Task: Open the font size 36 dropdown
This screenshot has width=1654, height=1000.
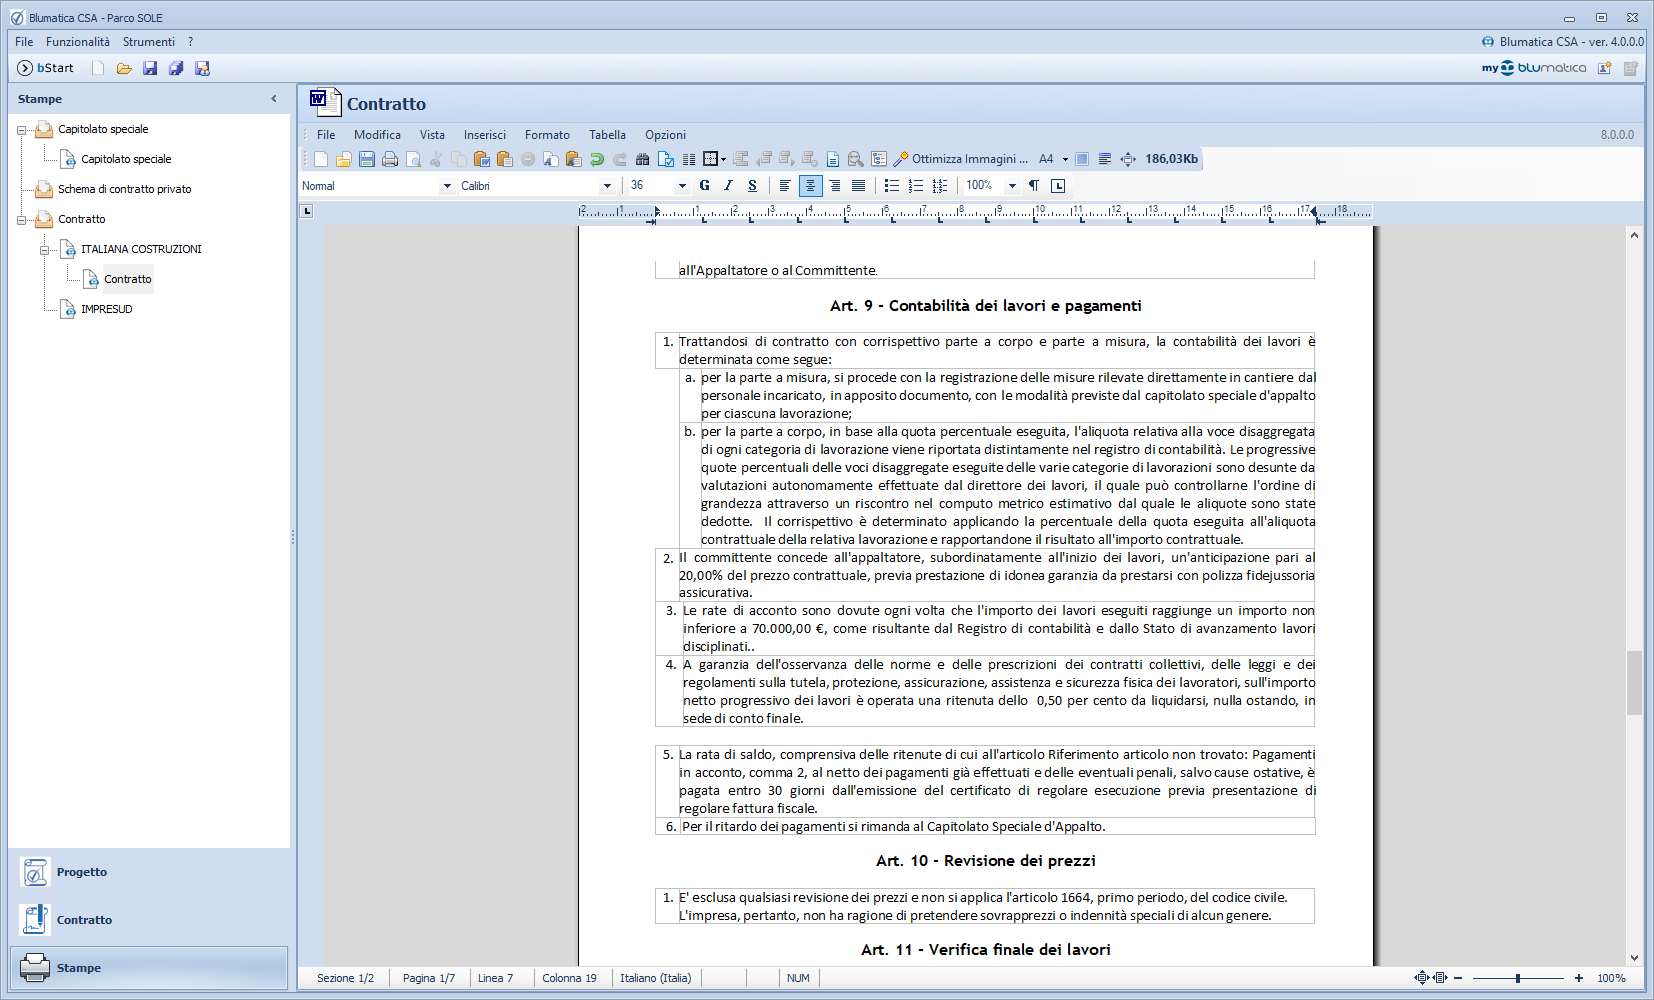Action: [x=682, y=186]
